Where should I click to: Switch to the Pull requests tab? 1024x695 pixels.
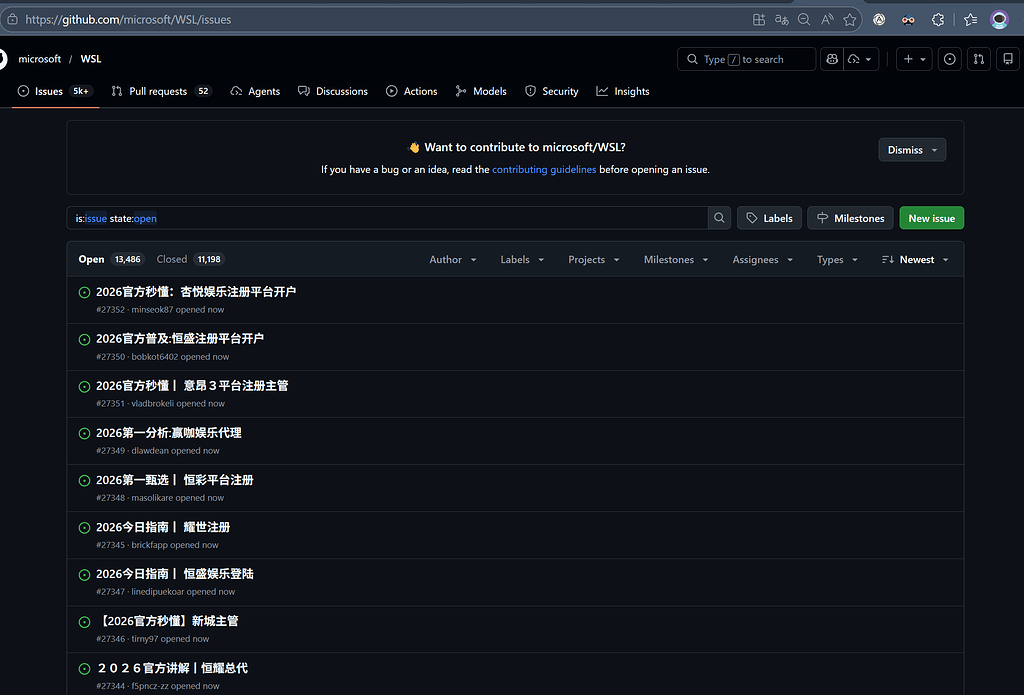(161, 91)
